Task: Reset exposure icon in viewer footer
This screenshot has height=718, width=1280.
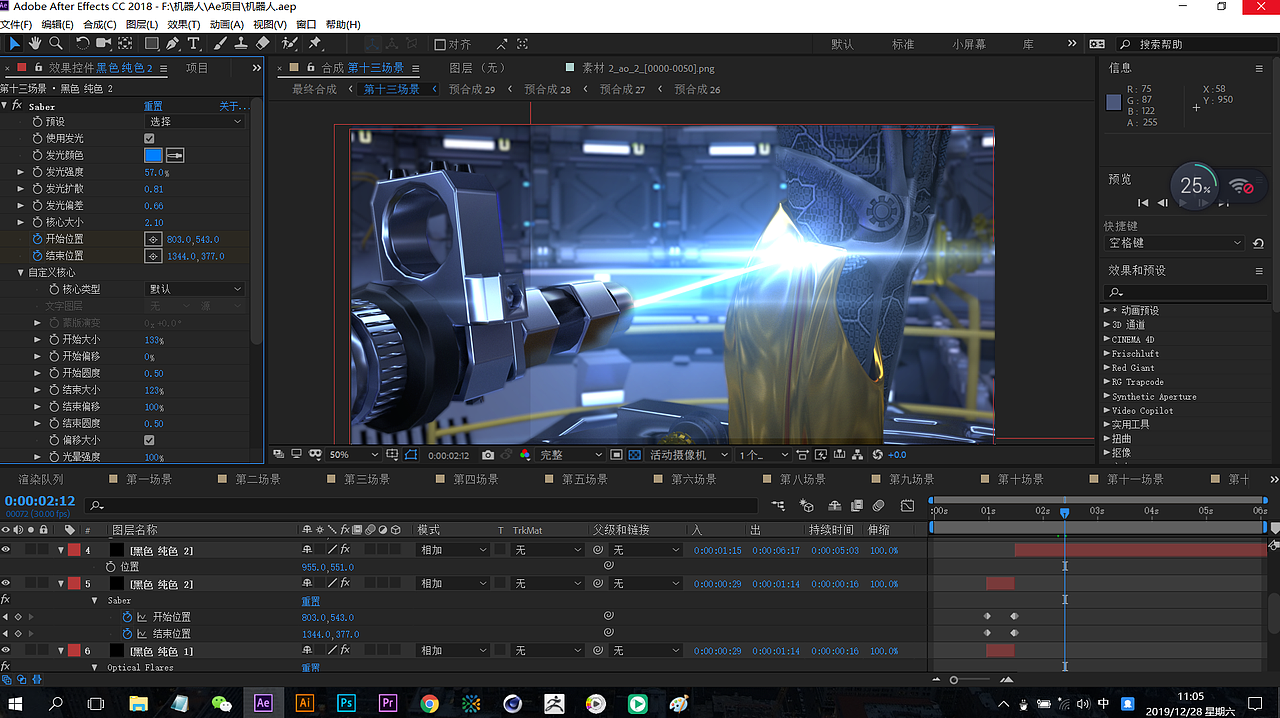Action: click(x=878, y=455)
